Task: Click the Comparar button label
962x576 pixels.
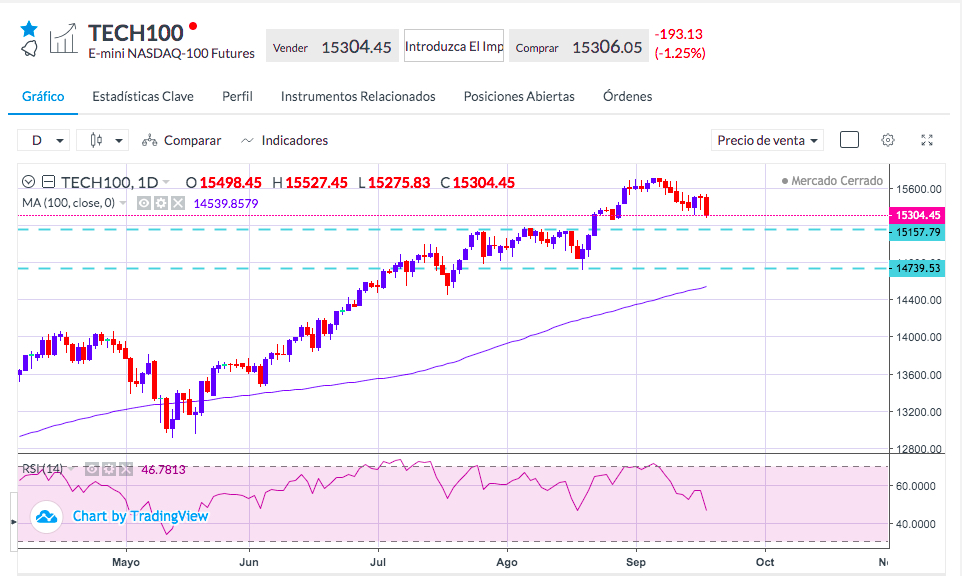Action: (x=192, y=140)
